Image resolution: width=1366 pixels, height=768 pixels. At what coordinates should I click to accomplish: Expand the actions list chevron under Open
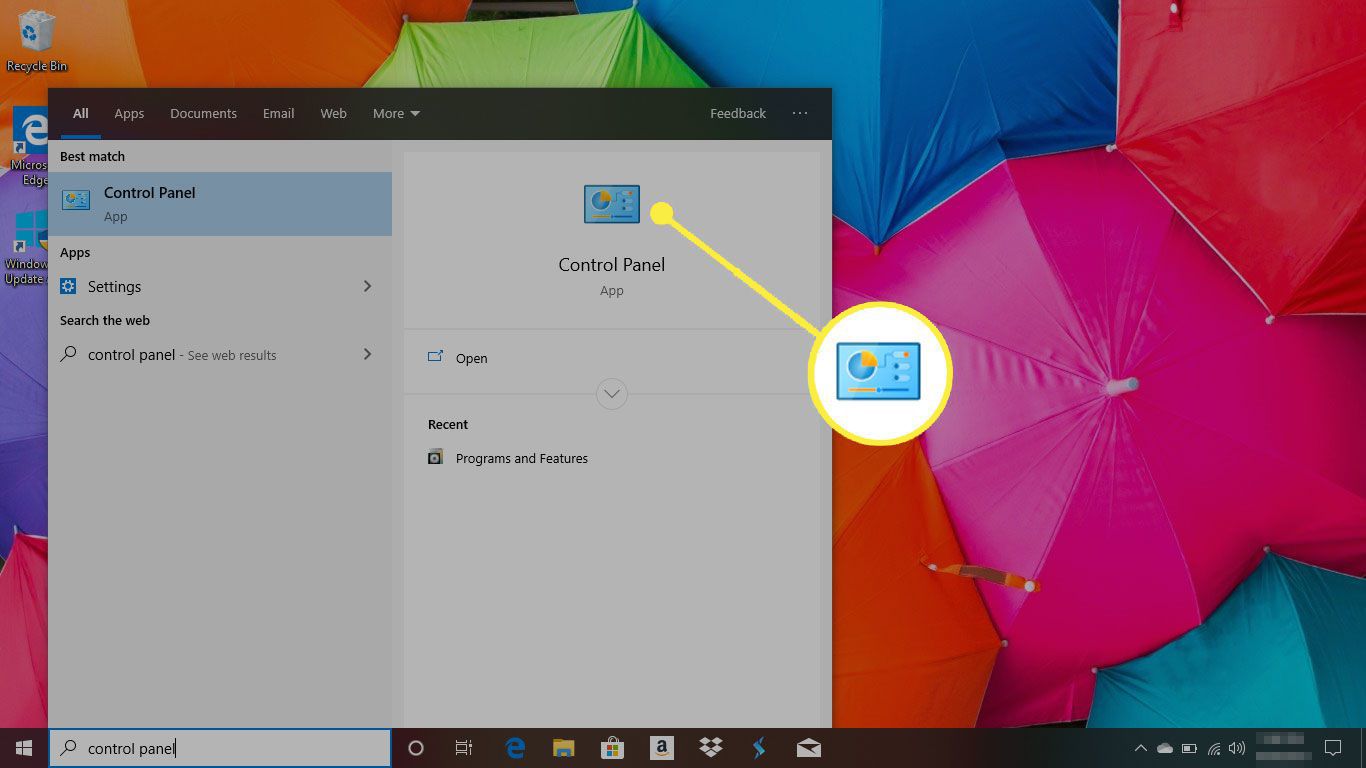click(x=611, y=393)
